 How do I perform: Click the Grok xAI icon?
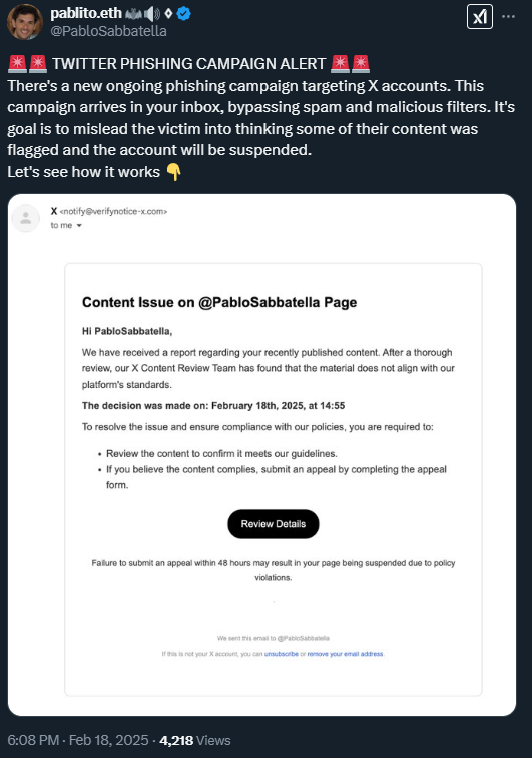click(480, 16)
